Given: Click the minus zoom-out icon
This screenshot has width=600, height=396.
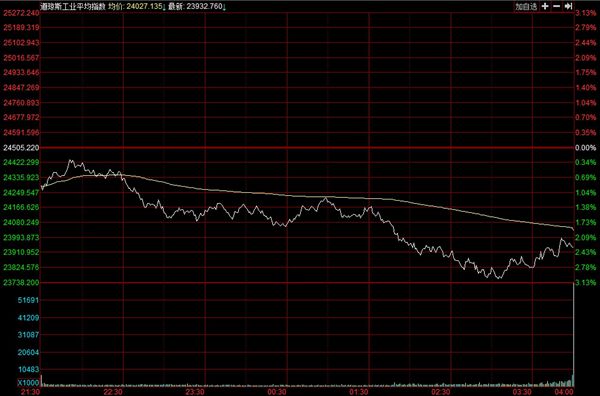Looking at the screenshot, I should coord(557,6).
